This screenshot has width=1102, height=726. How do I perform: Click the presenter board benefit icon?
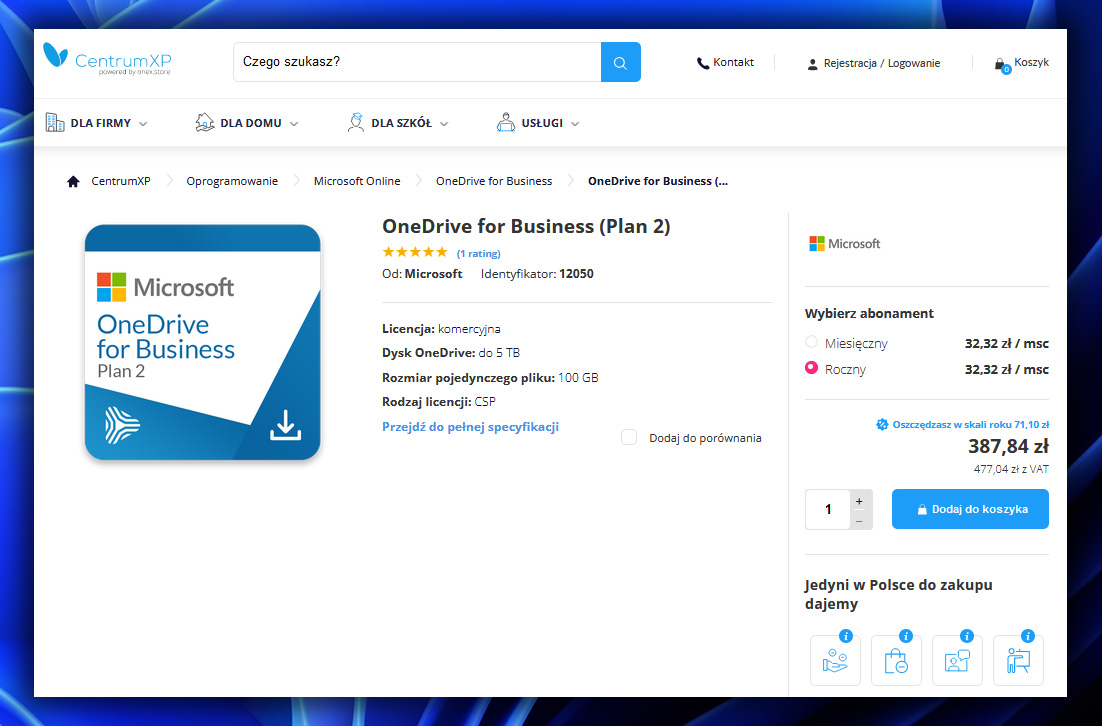[x=1018, y=661]
